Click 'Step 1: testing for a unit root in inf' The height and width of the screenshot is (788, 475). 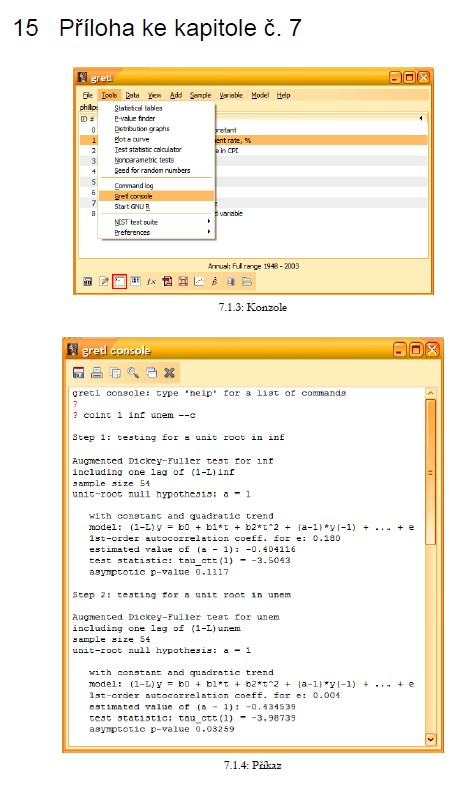tap(178, 437)
